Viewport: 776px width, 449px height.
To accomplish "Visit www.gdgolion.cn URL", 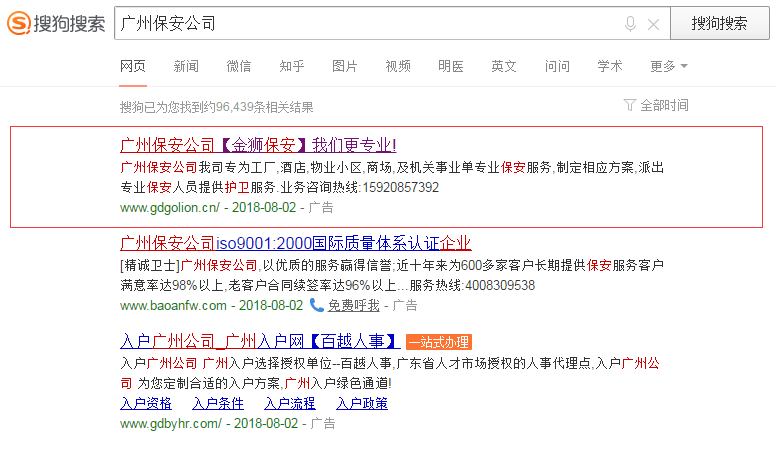I will pyautogui.click(x=170, y=207).
